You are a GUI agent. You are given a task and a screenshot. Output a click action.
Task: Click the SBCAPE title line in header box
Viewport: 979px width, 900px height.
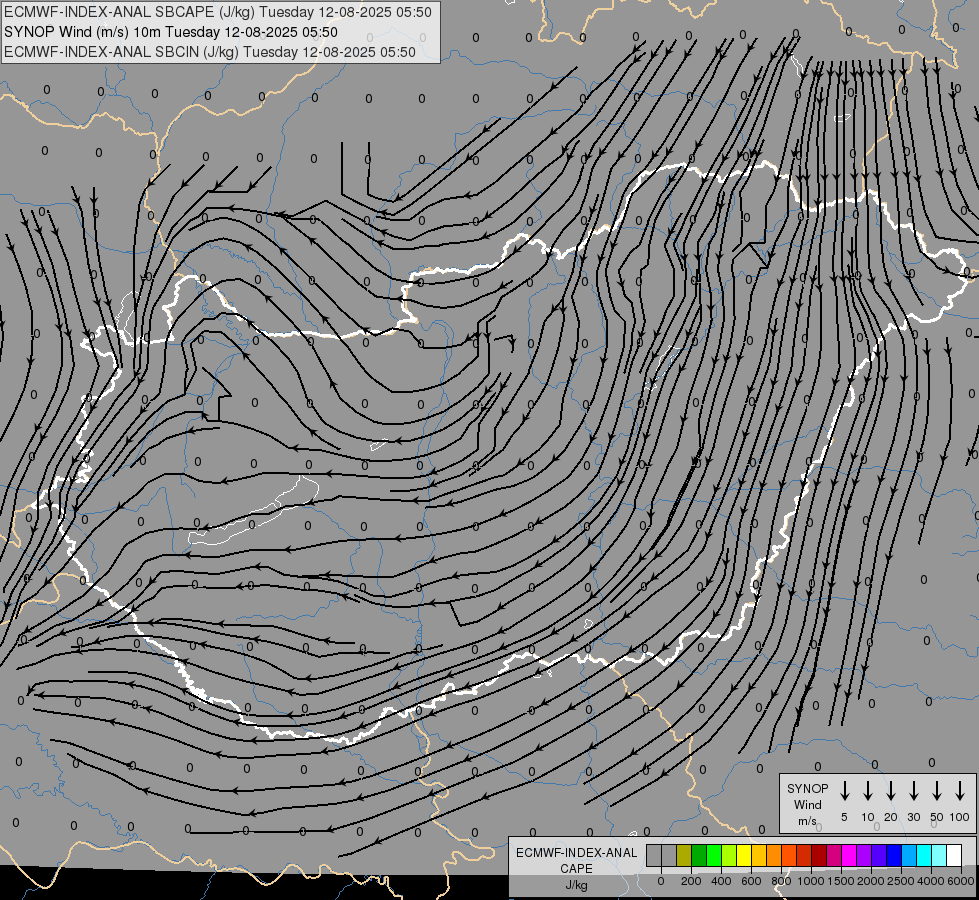[217, 12]
